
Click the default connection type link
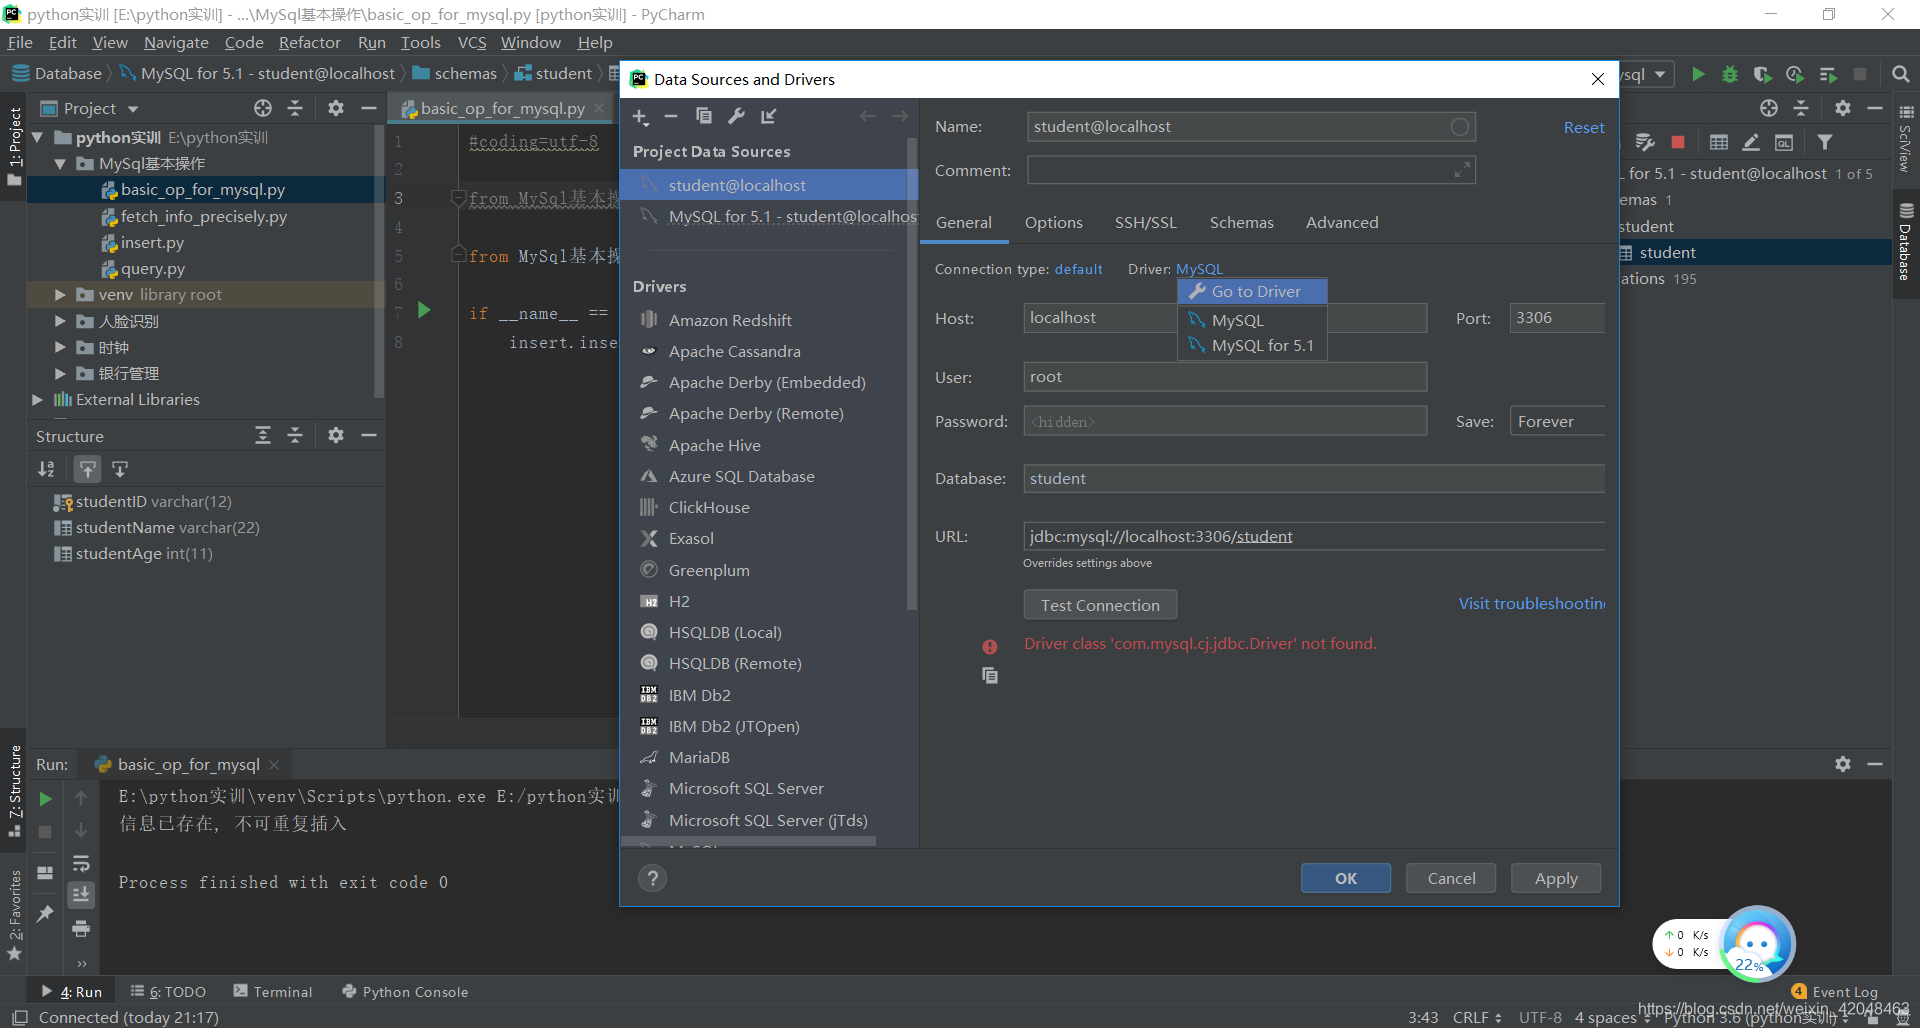click(1078, 269)
